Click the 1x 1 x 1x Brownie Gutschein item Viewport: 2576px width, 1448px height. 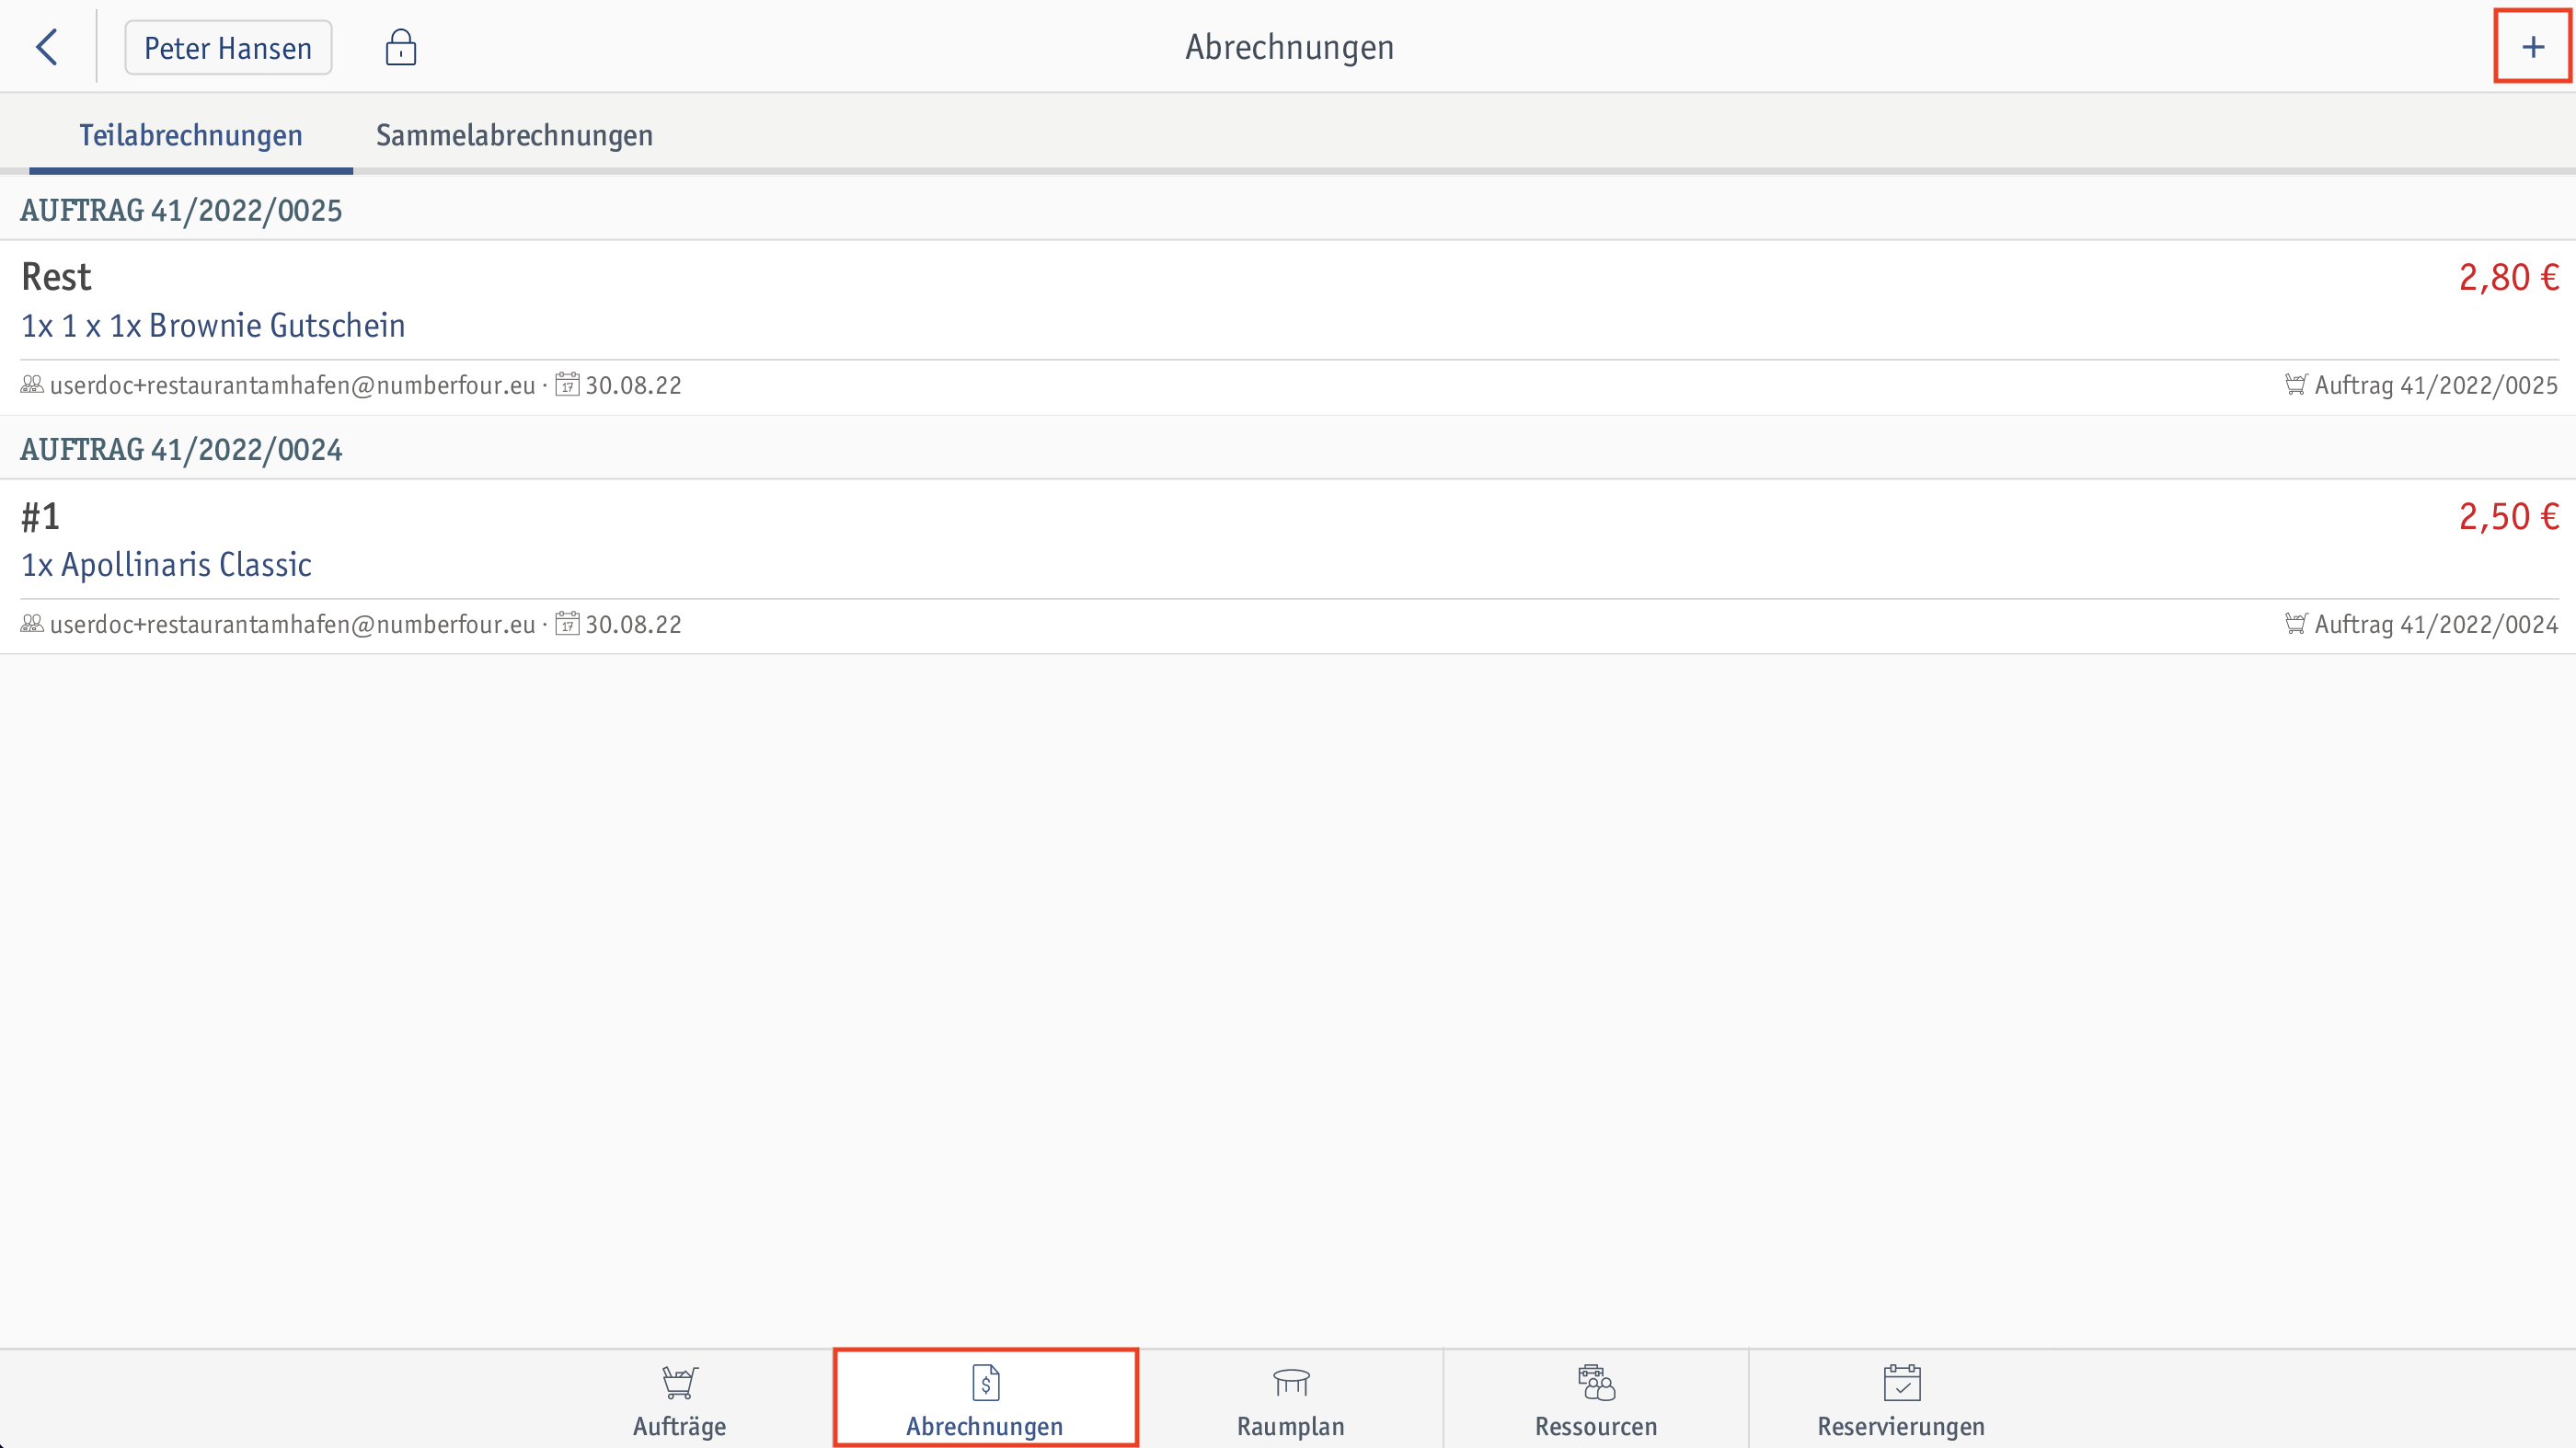click(213, 326)
